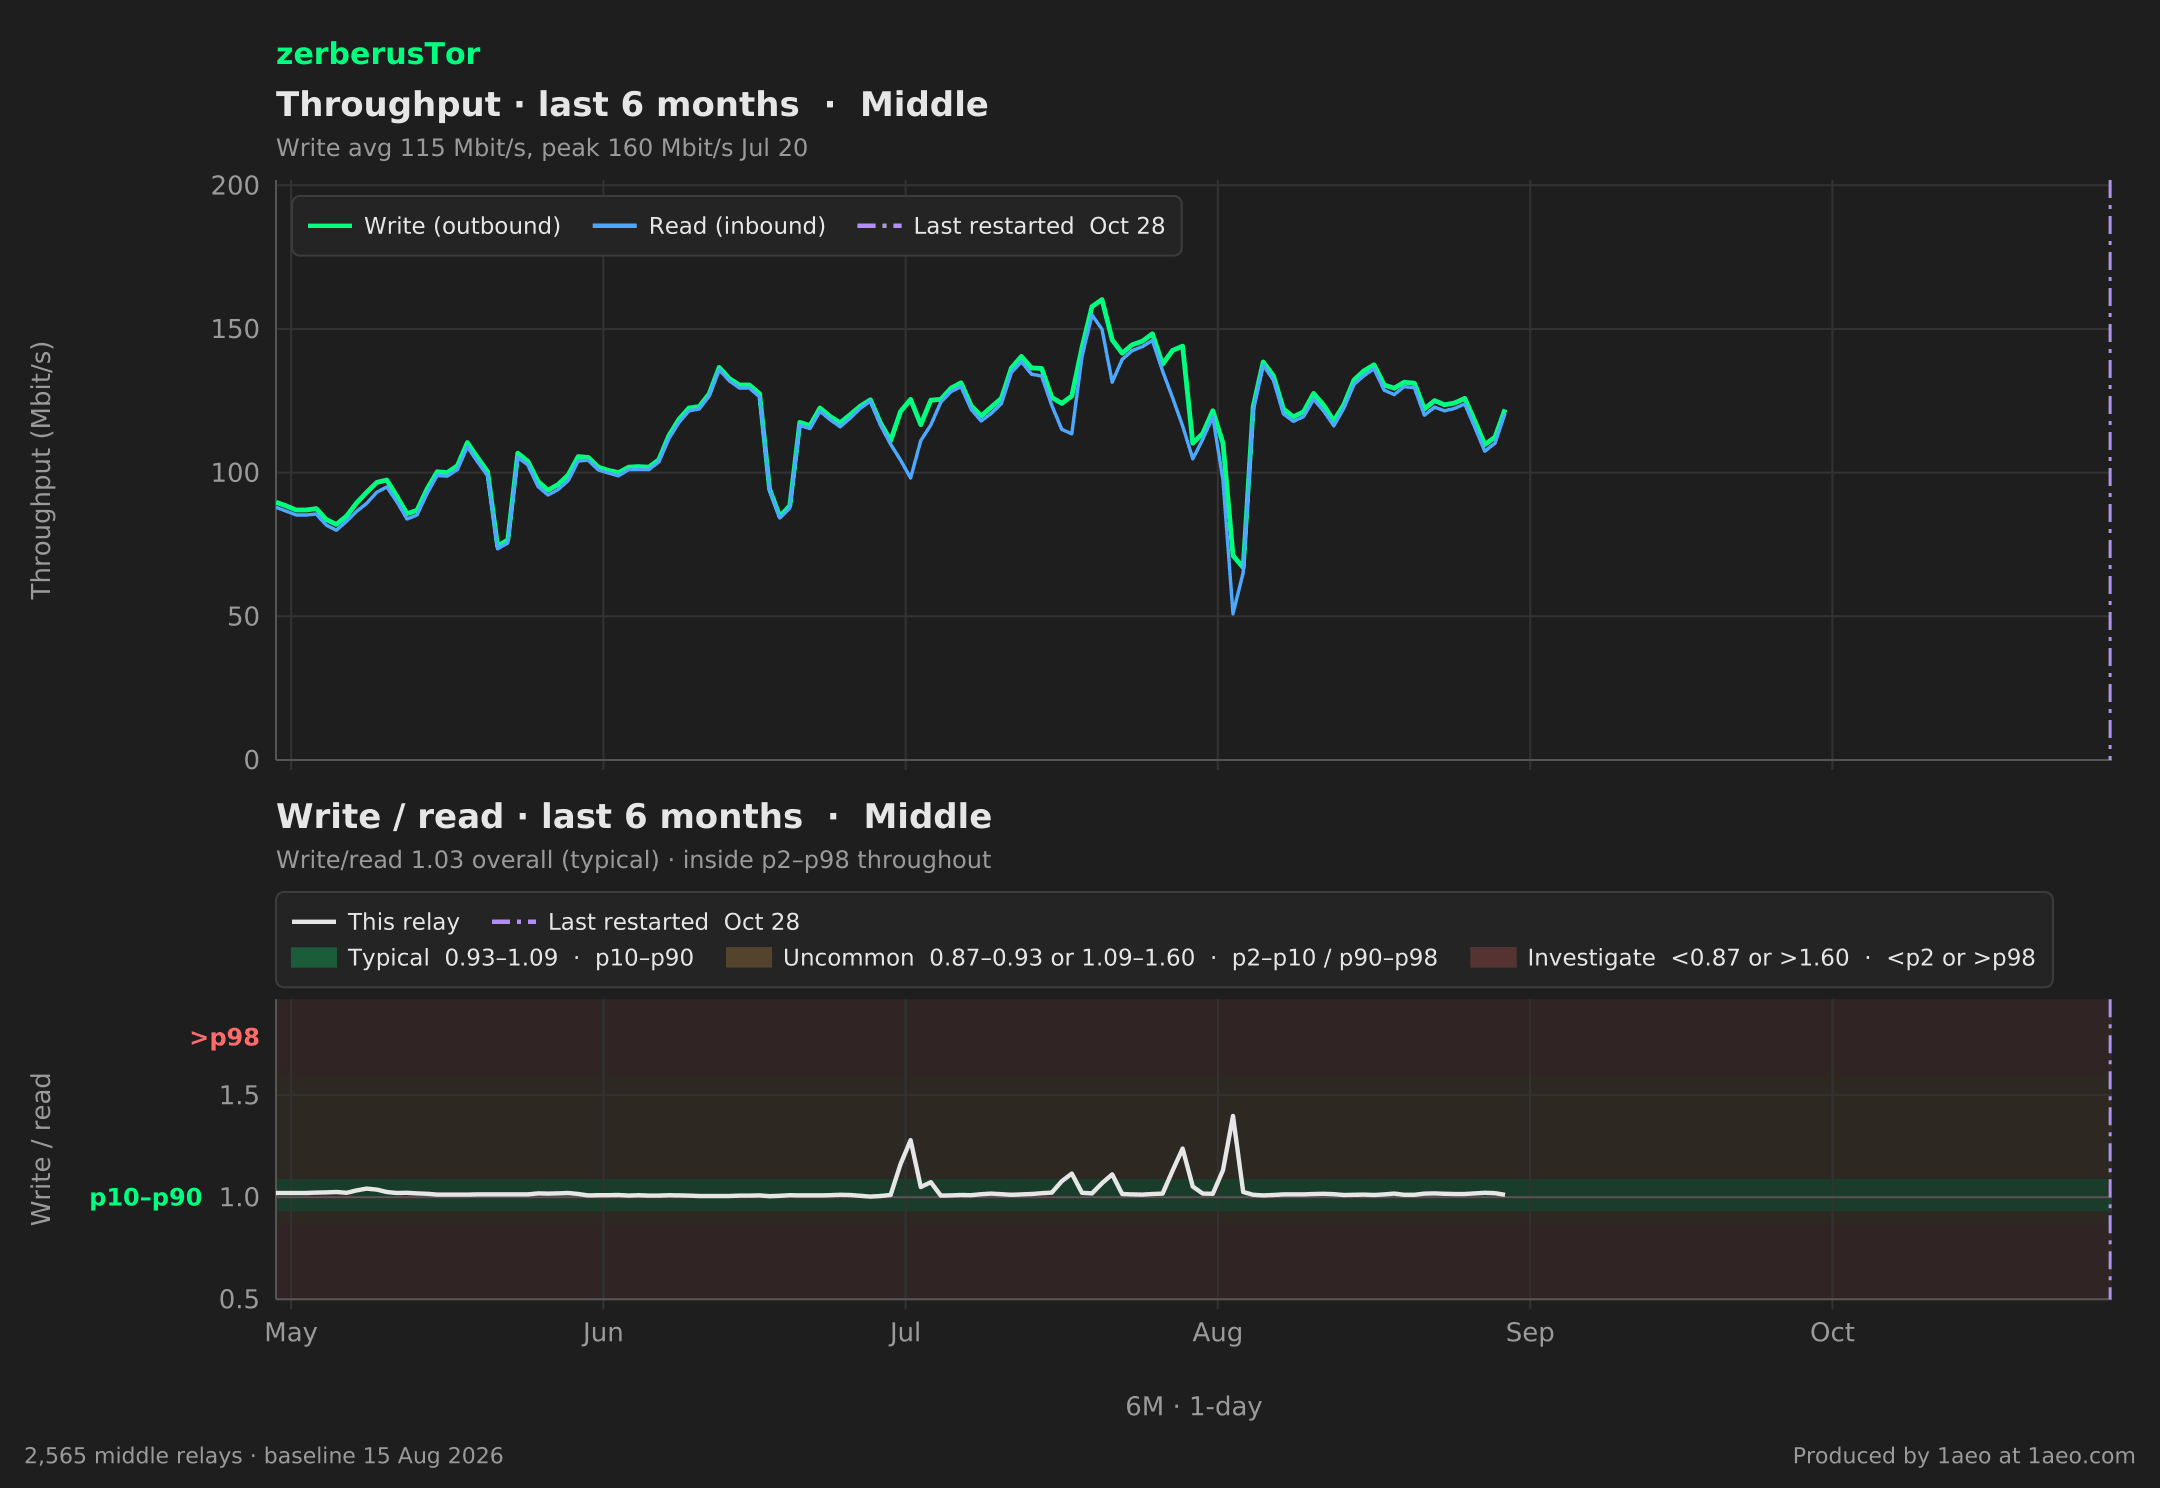Click the Write (outbound) legend line marker

click(330, 226)
